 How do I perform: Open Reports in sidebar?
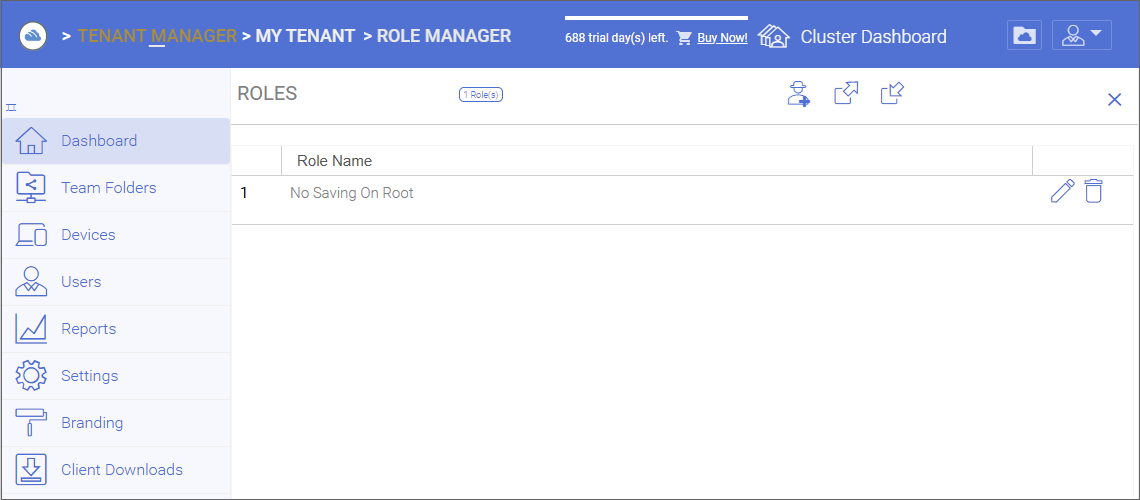click(x=116, y=328)
